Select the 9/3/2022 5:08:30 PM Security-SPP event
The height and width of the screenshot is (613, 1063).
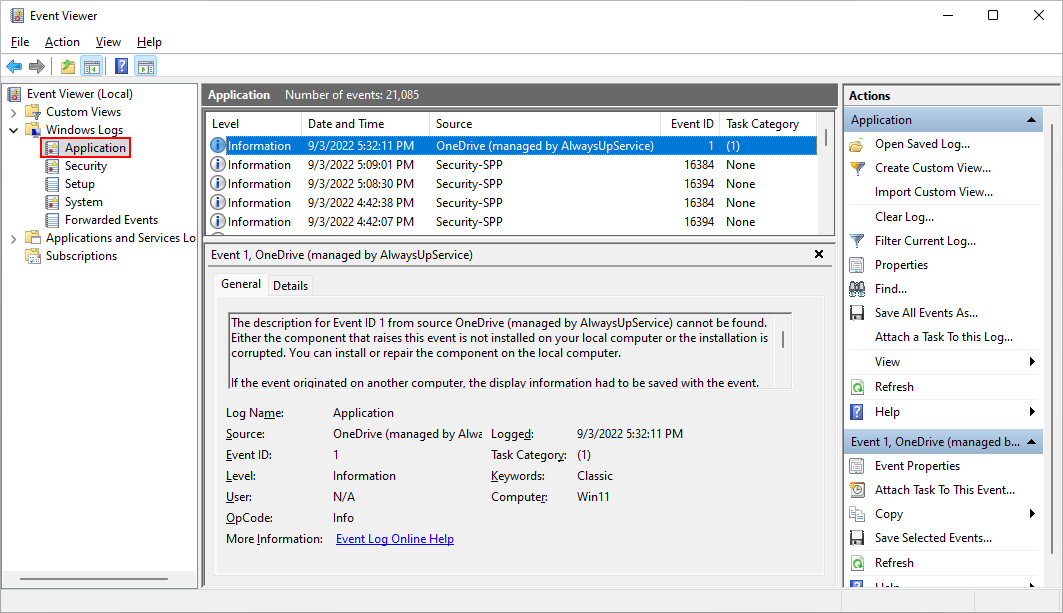[513, 184]
